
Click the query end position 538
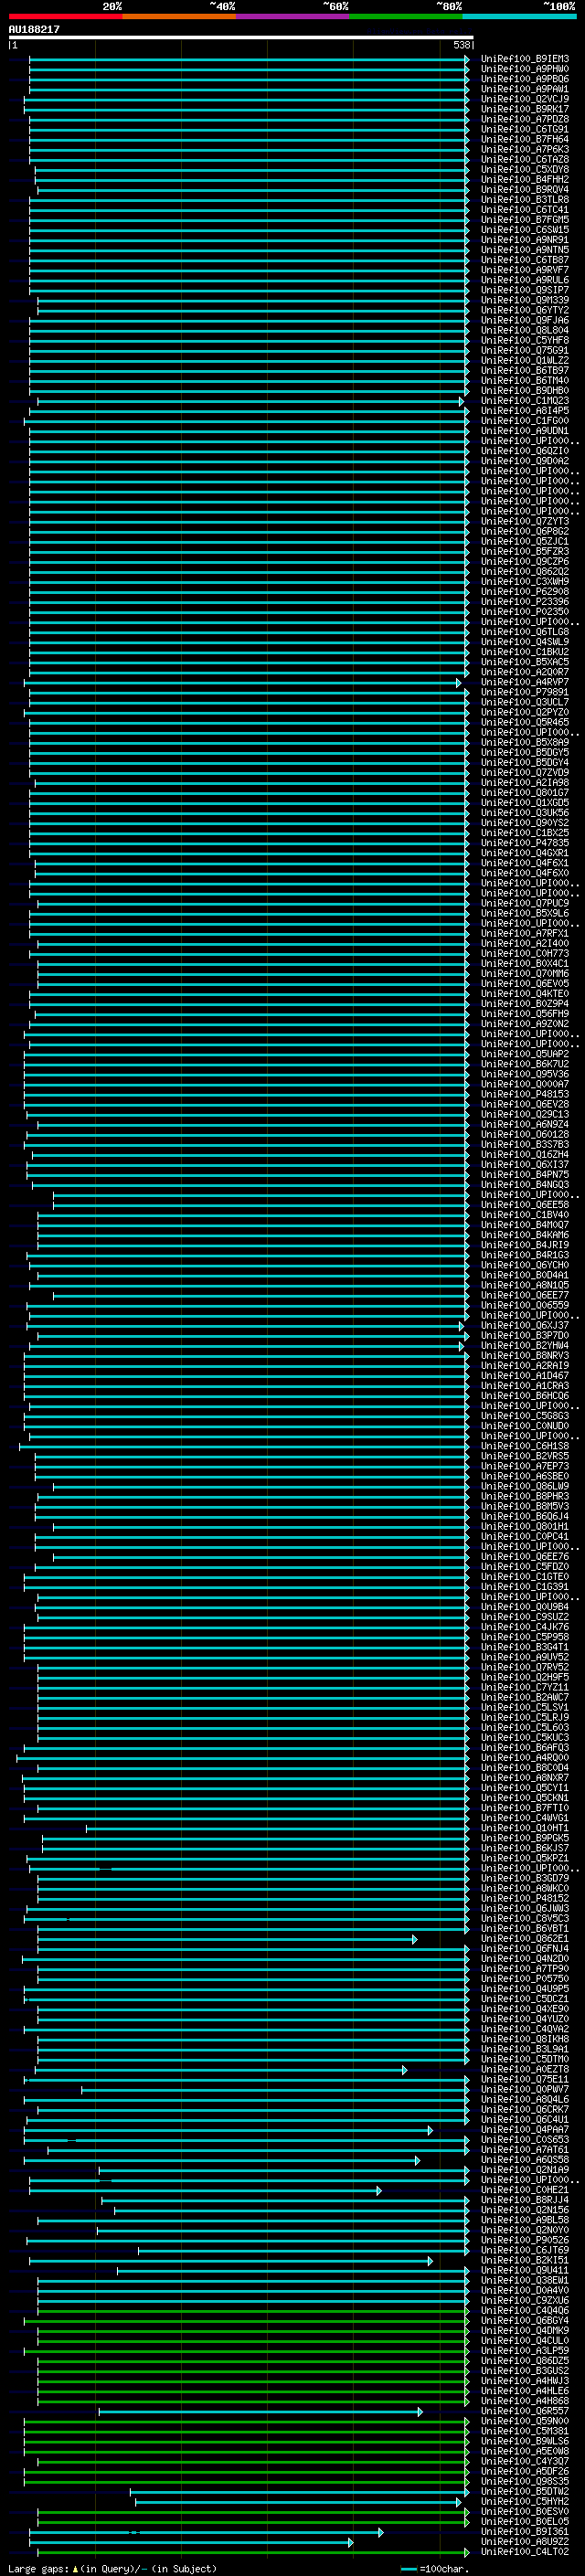tap(461, 45)
